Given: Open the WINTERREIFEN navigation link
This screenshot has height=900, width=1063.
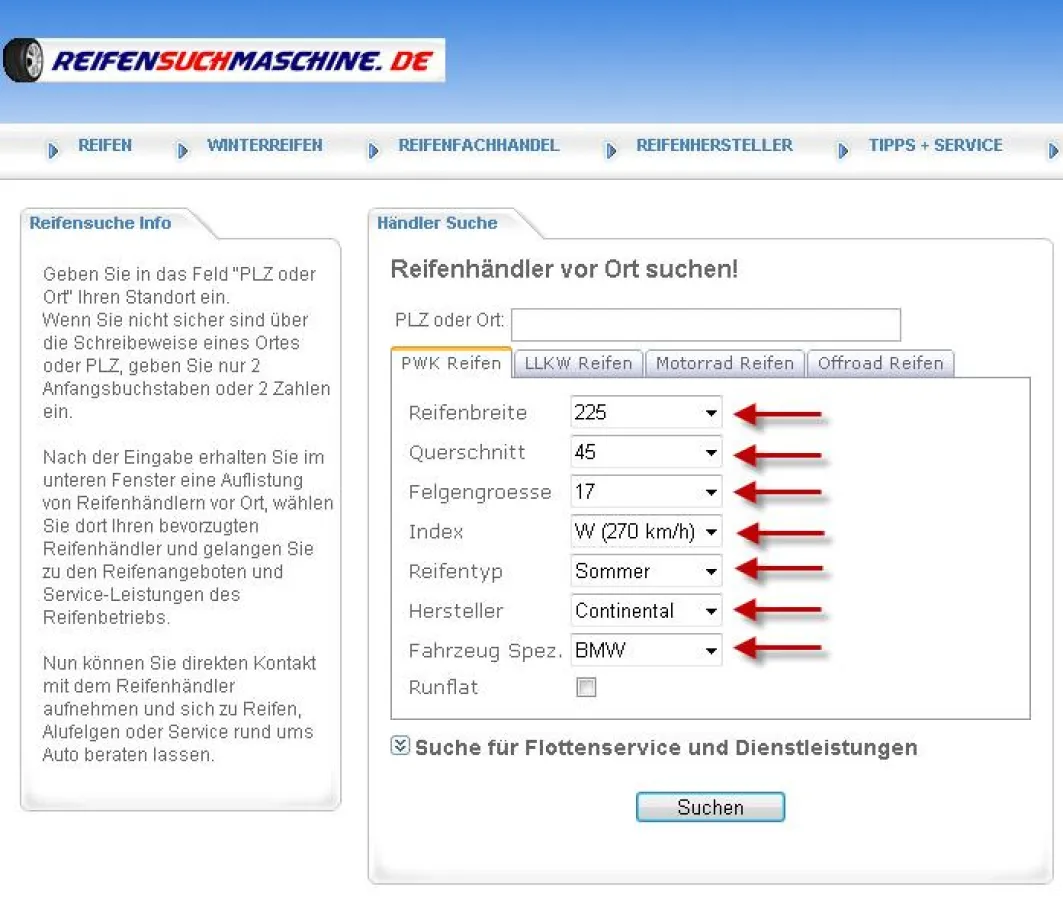Looking at the screenshot, I should pos(264,144).
